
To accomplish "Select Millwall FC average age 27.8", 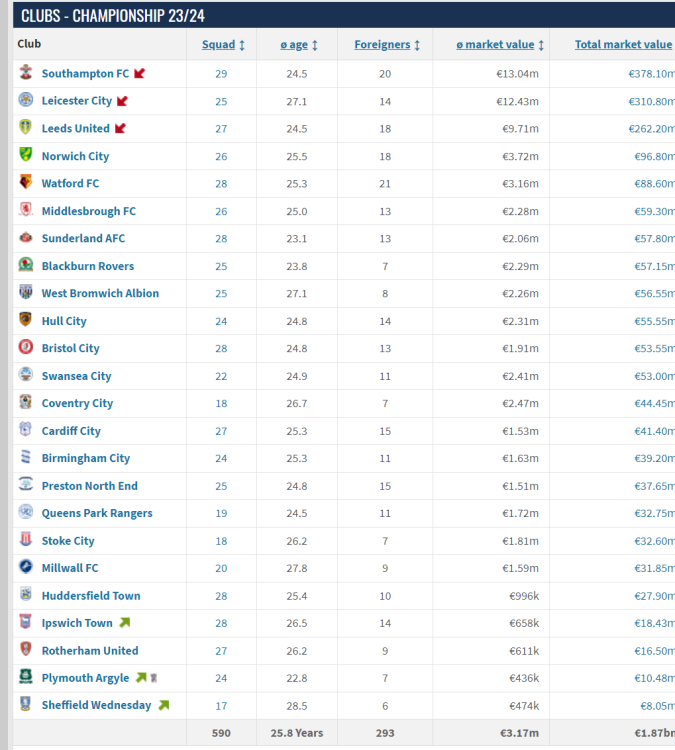I will 297,568.
